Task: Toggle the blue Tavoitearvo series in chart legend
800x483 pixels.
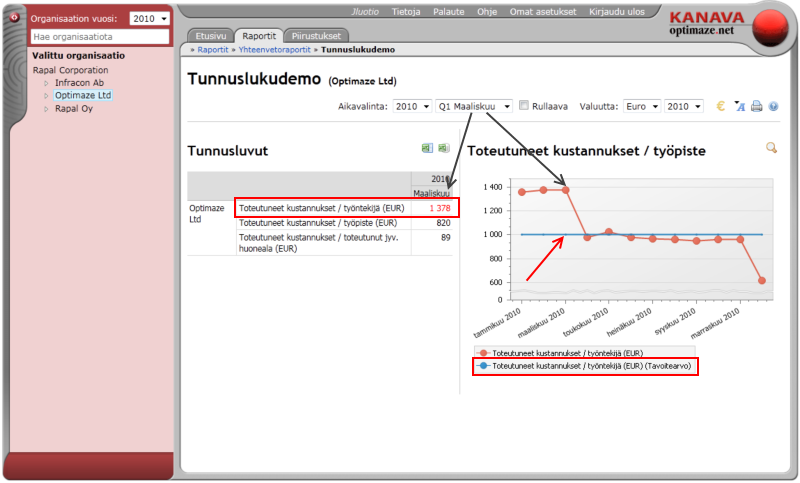Action: 588,367
